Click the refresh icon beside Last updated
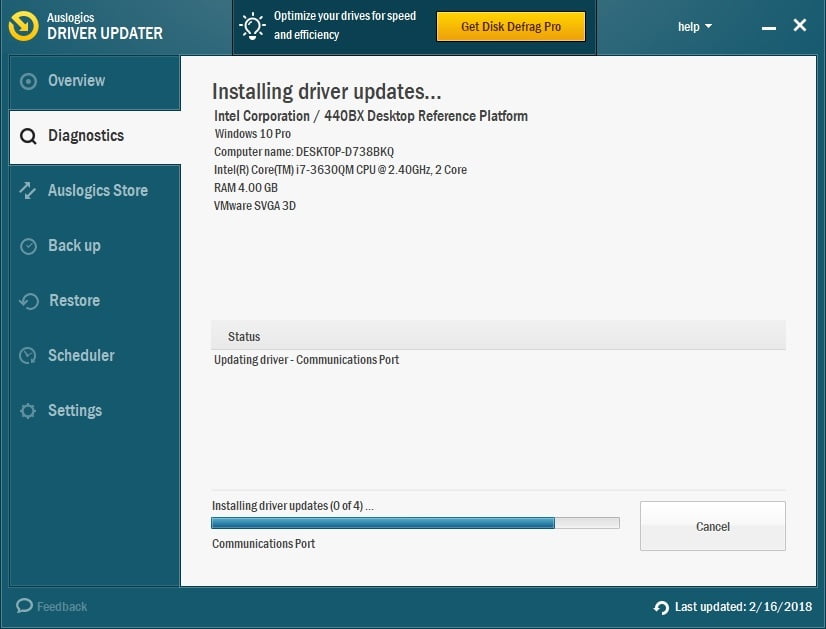826x629 pixels. [x=661, y=607]
